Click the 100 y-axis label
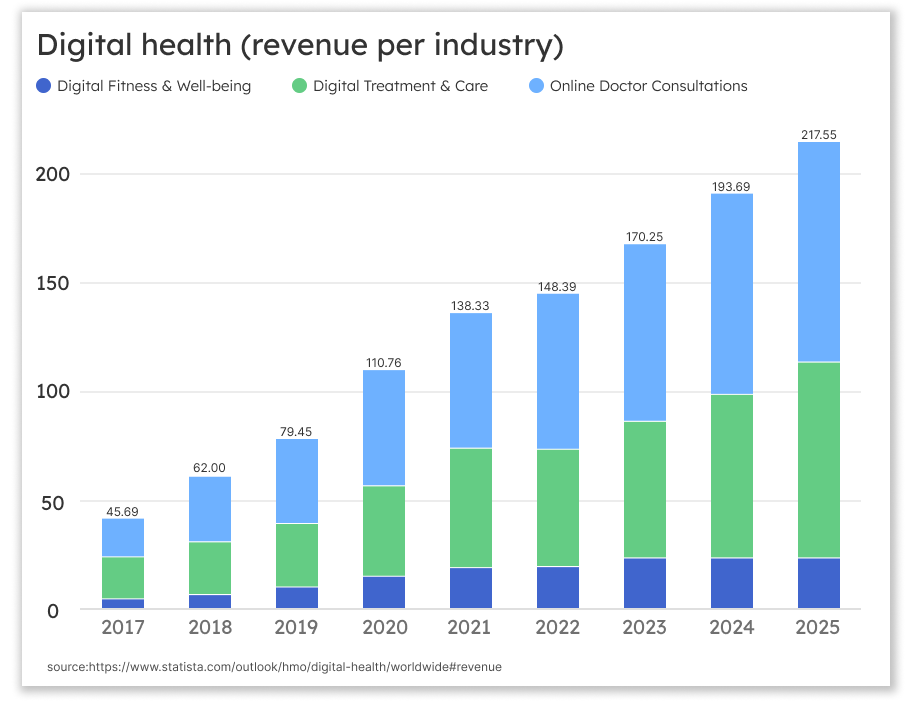 [52, 392]
